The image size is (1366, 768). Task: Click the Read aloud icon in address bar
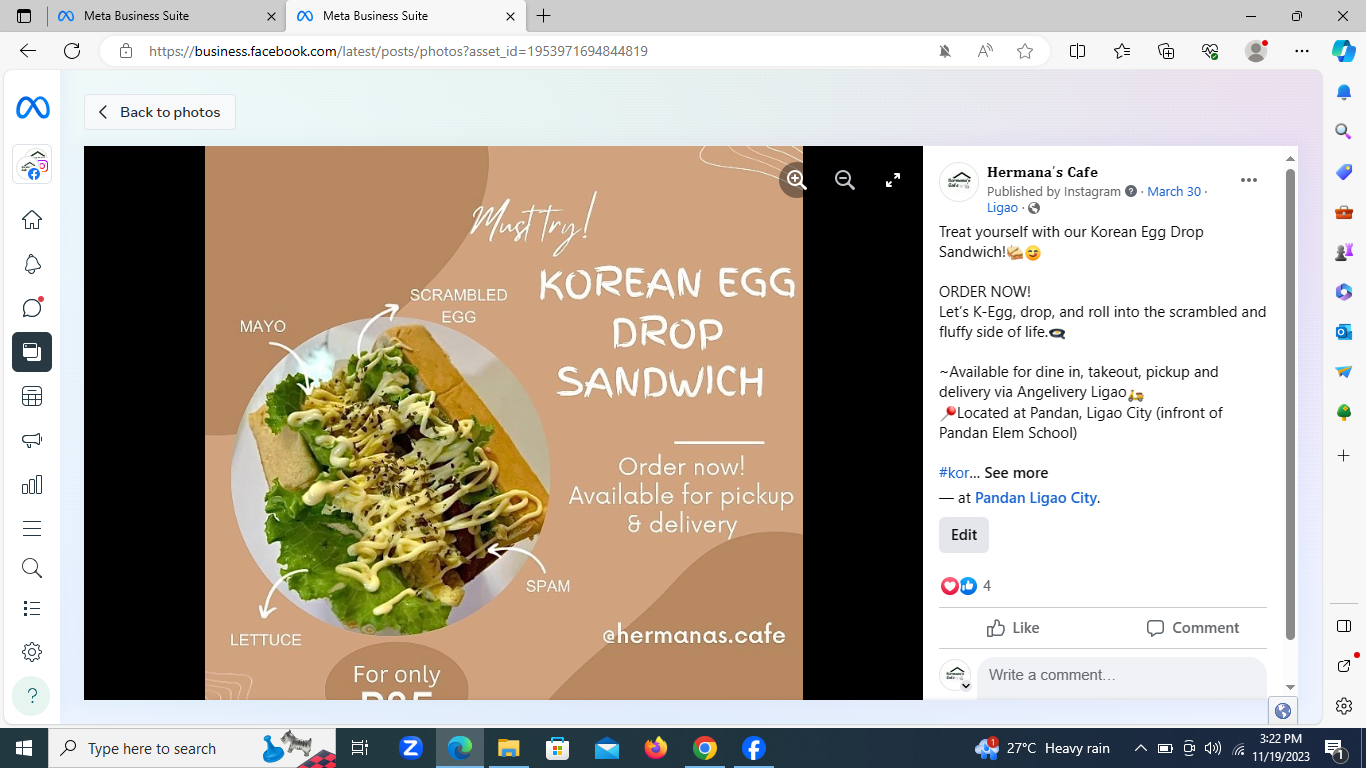click(985, 51)
